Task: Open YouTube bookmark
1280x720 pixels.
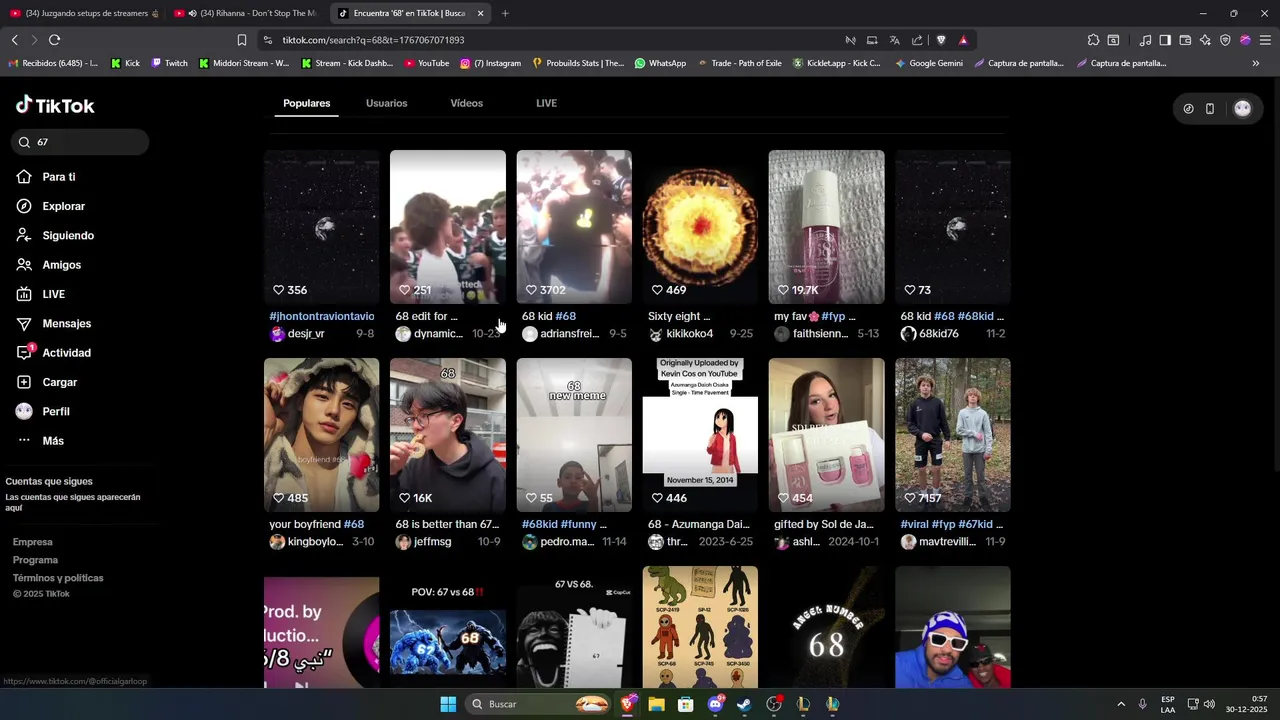Action: [427, 63]
